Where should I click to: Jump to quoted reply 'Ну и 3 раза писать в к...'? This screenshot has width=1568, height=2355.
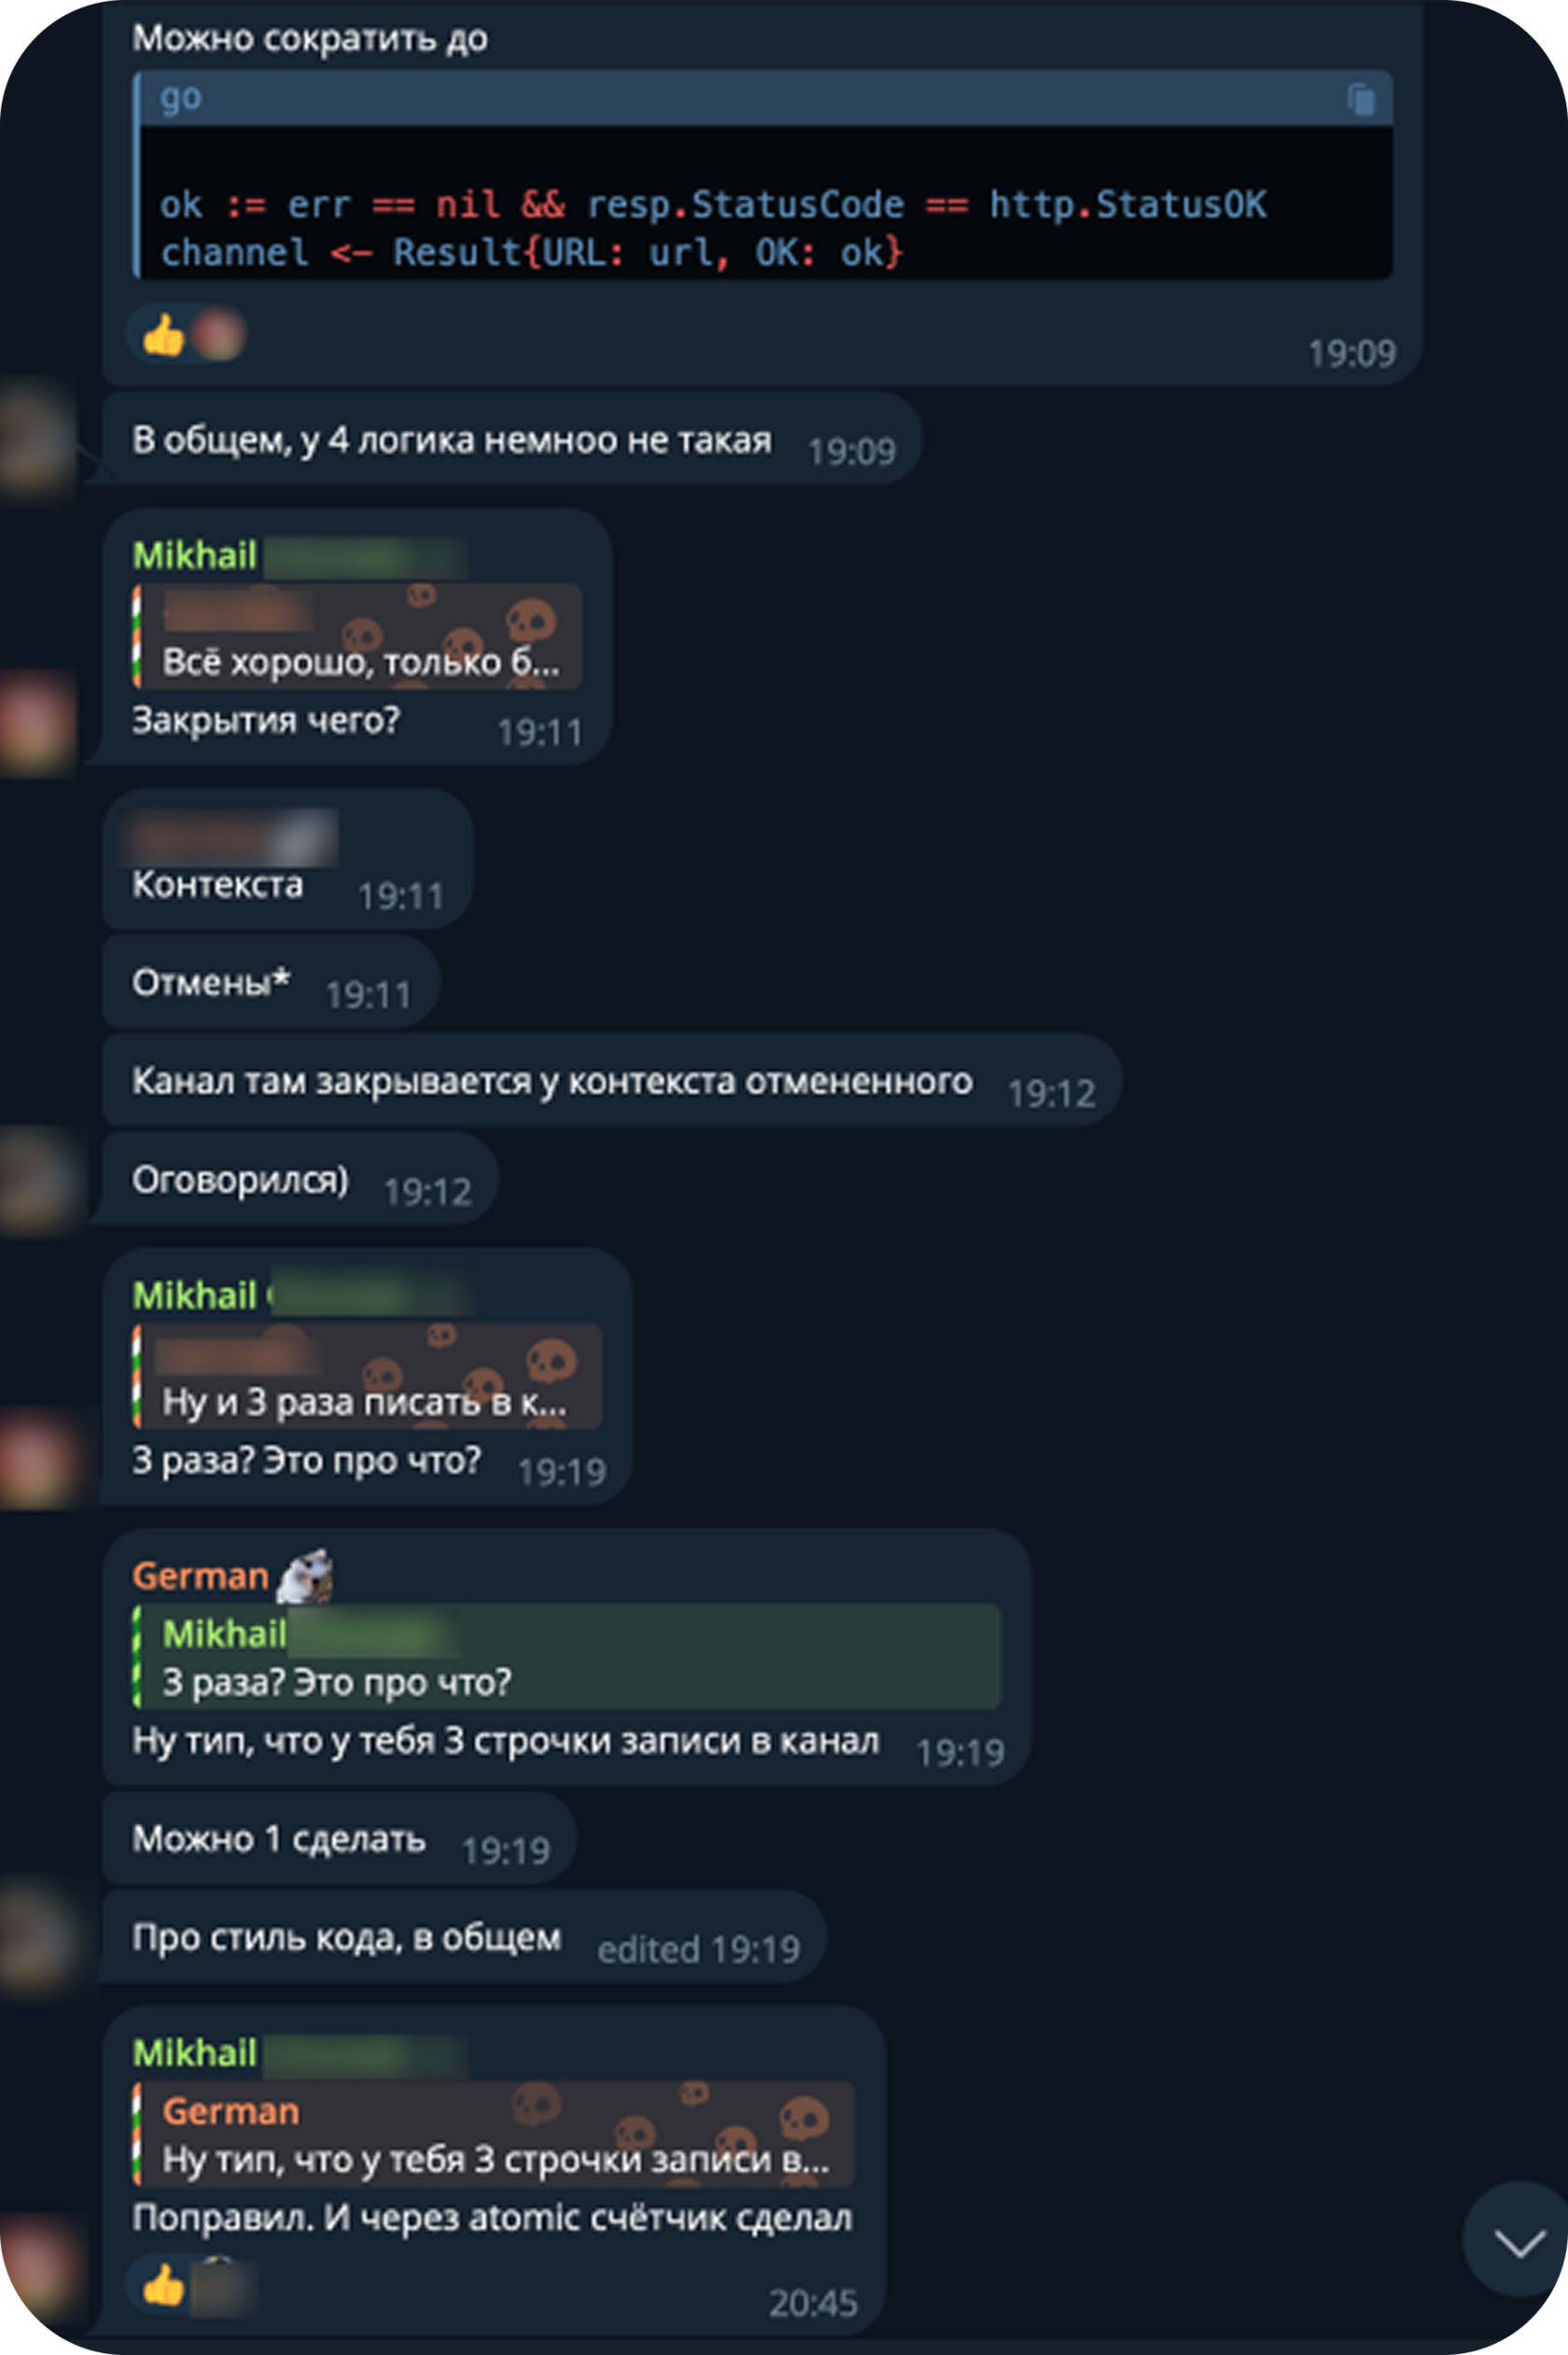367,1376
